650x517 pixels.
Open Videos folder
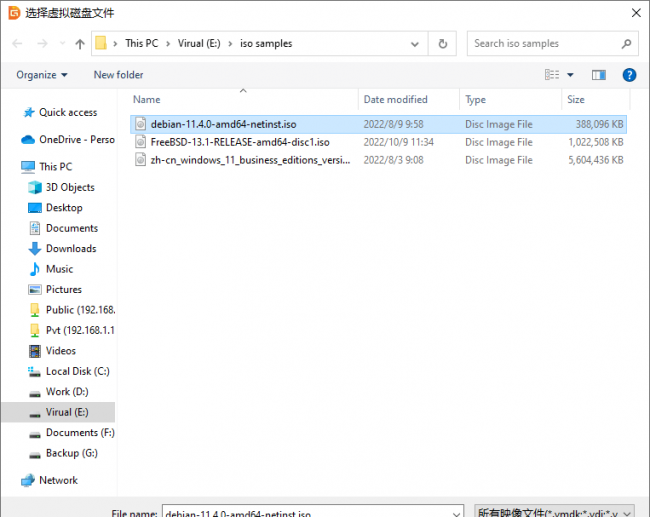(x=61, y=351)
